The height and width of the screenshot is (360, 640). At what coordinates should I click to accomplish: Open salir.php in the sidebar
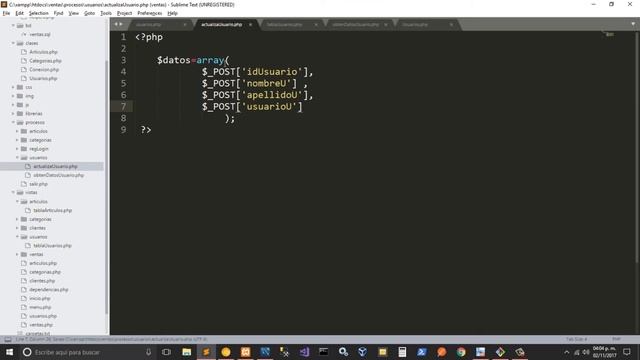(x=38, y=184)
